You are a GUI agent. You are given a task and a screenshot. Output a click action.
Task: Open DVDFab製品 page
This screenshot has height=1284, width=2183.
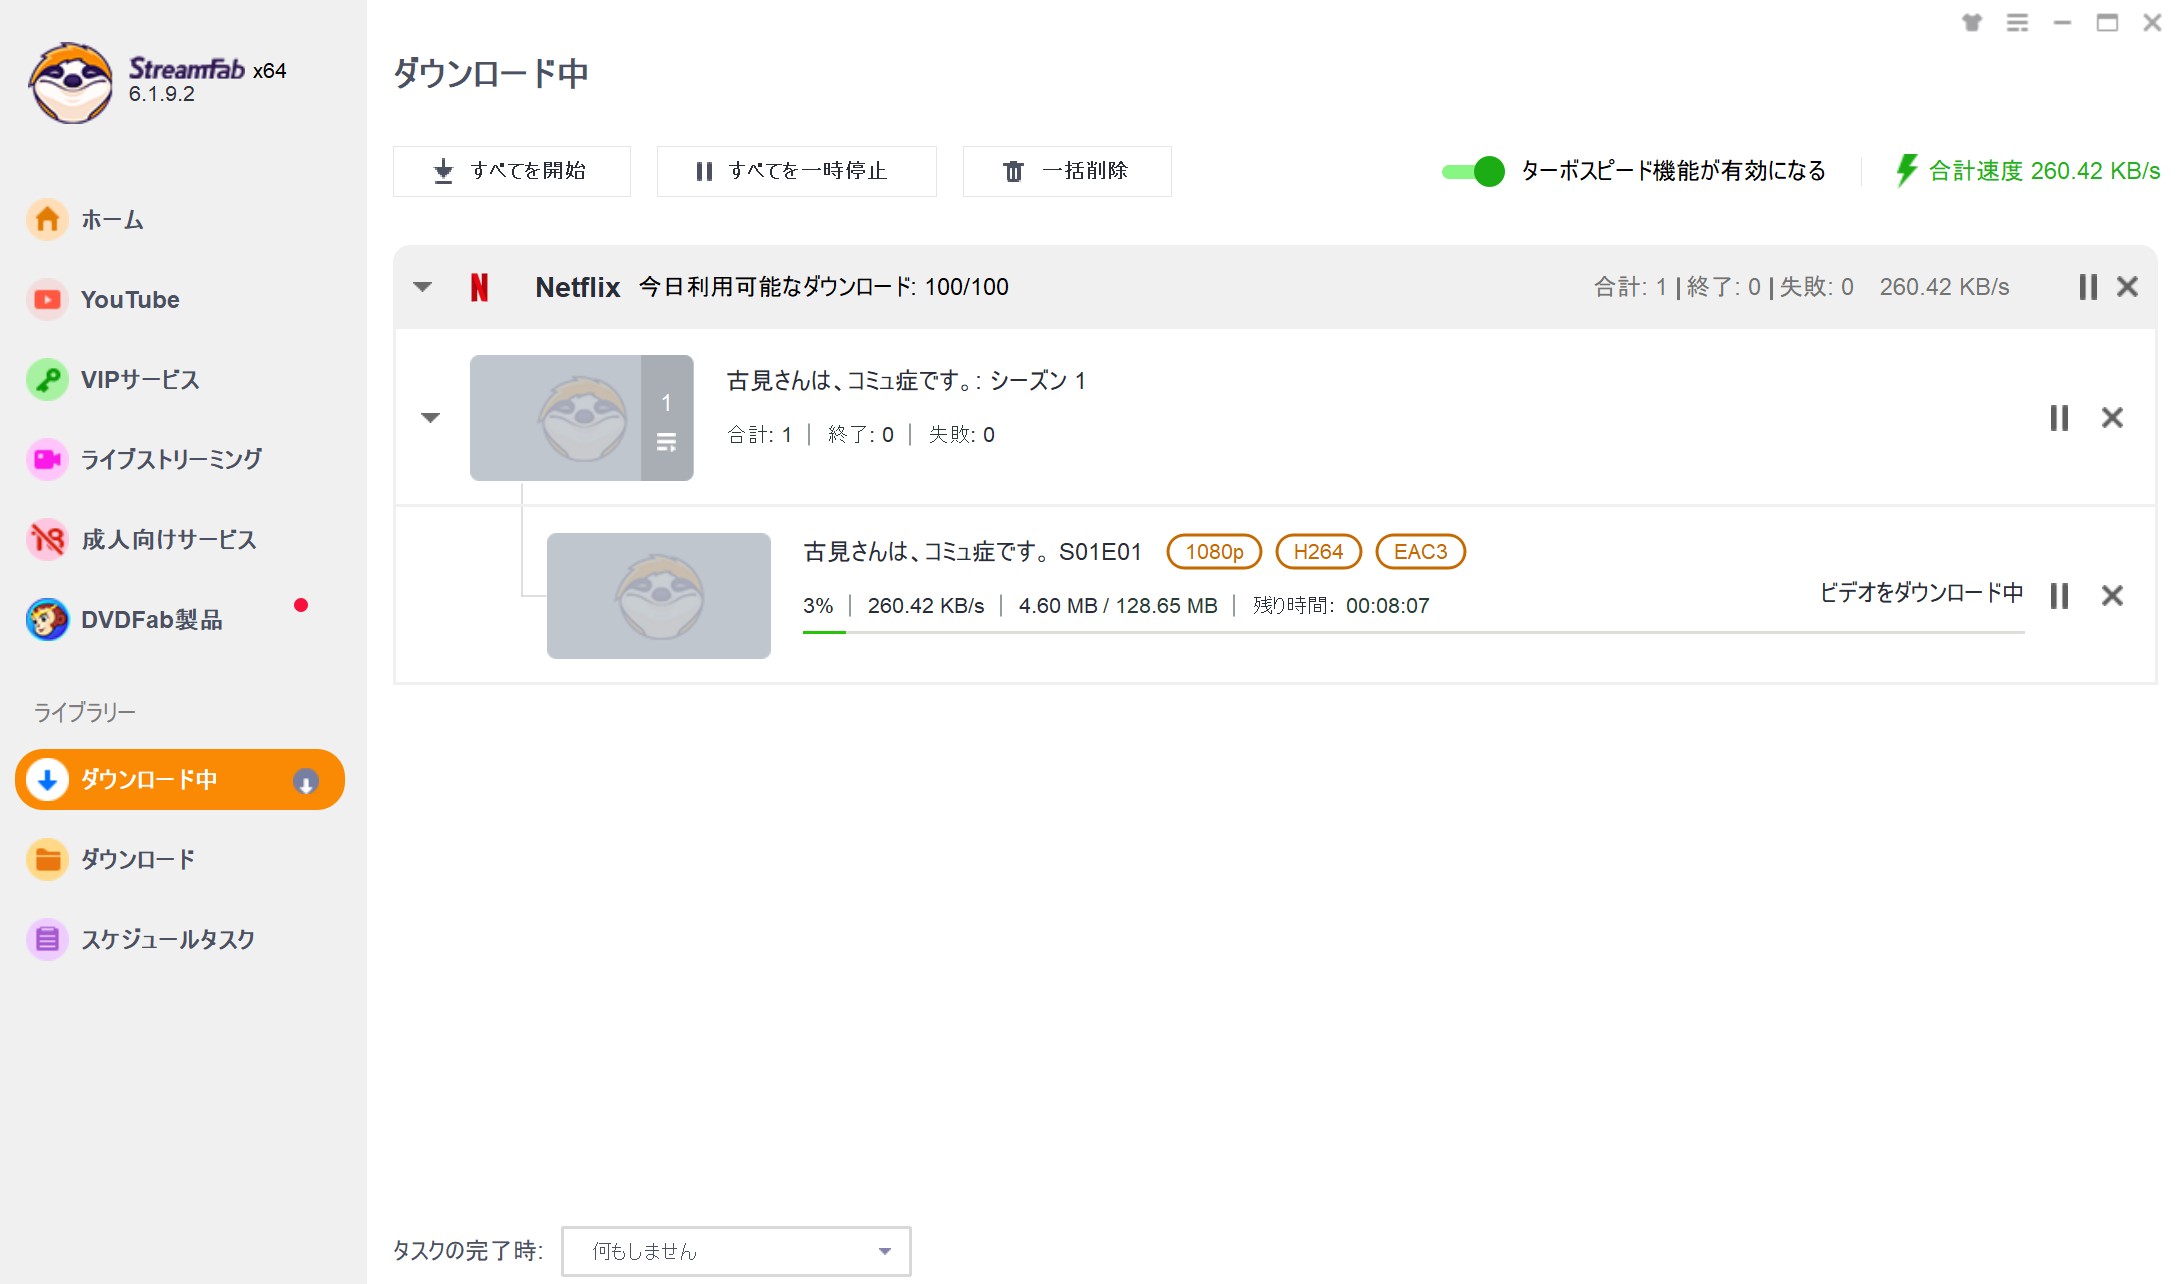pos(151,620)
